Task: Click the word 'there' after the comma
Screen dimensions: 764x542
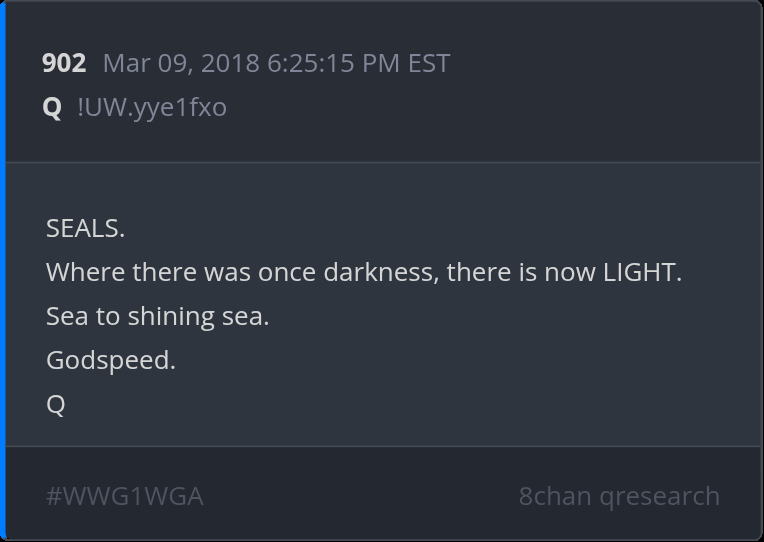Action: point(478,272)
